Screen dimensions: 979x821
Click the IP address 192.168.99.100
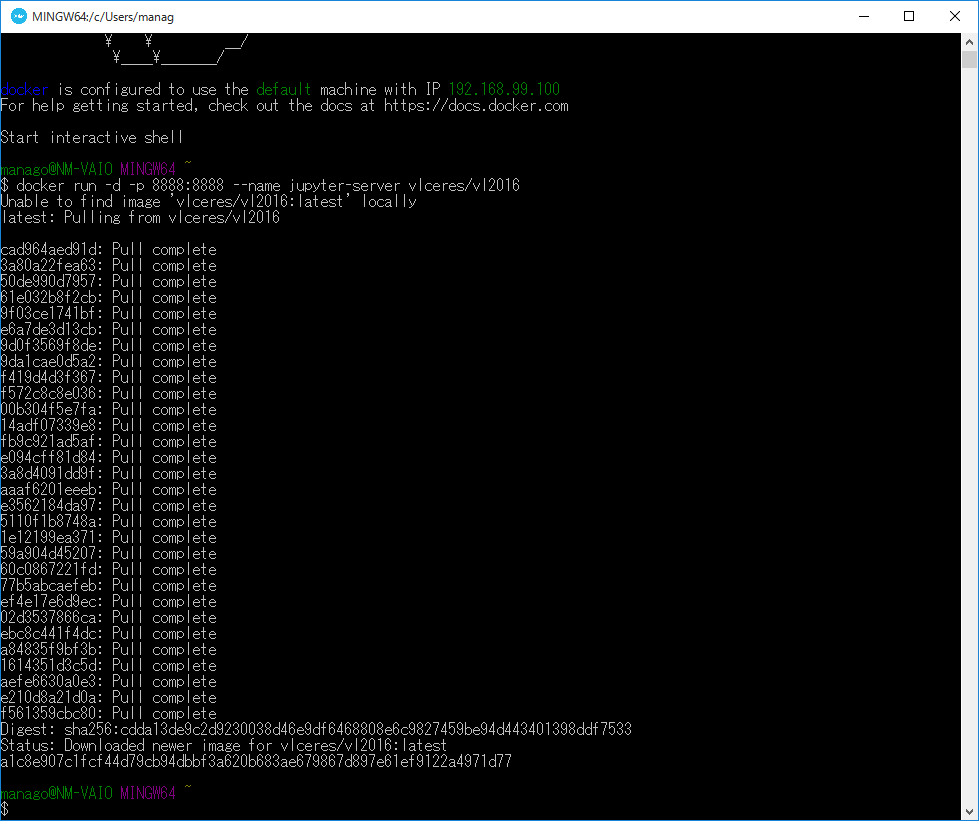[504, 89]
